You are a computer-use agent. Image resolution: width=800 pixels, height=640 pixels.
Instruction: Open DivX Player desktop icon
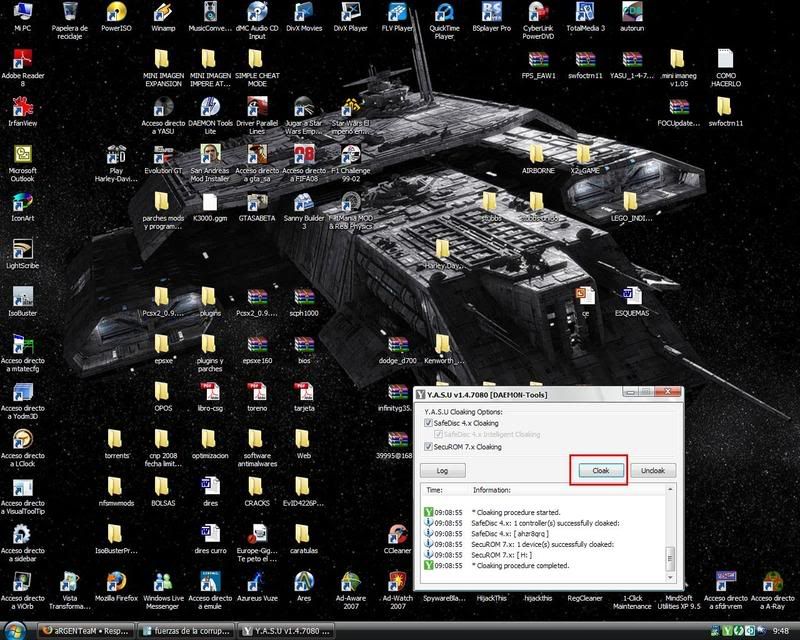click(x=351, y=17)
